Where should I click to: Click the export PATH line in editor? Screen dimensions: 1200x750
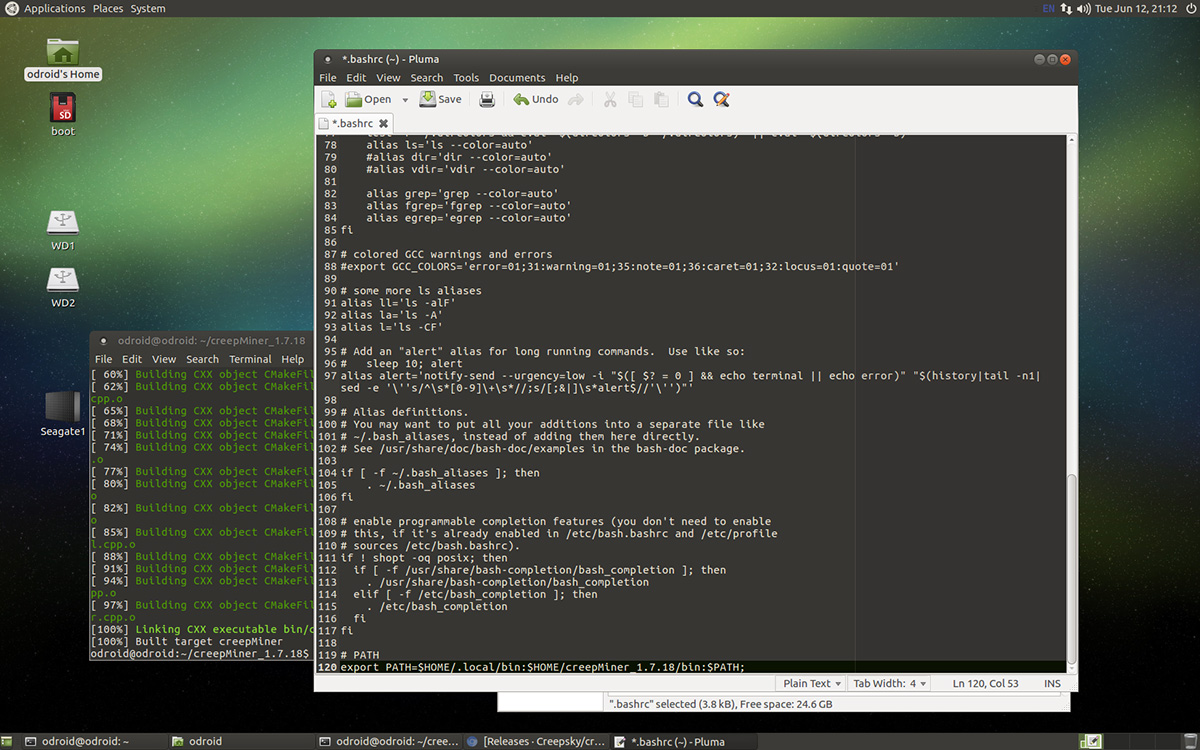click(x=543, y=667)
